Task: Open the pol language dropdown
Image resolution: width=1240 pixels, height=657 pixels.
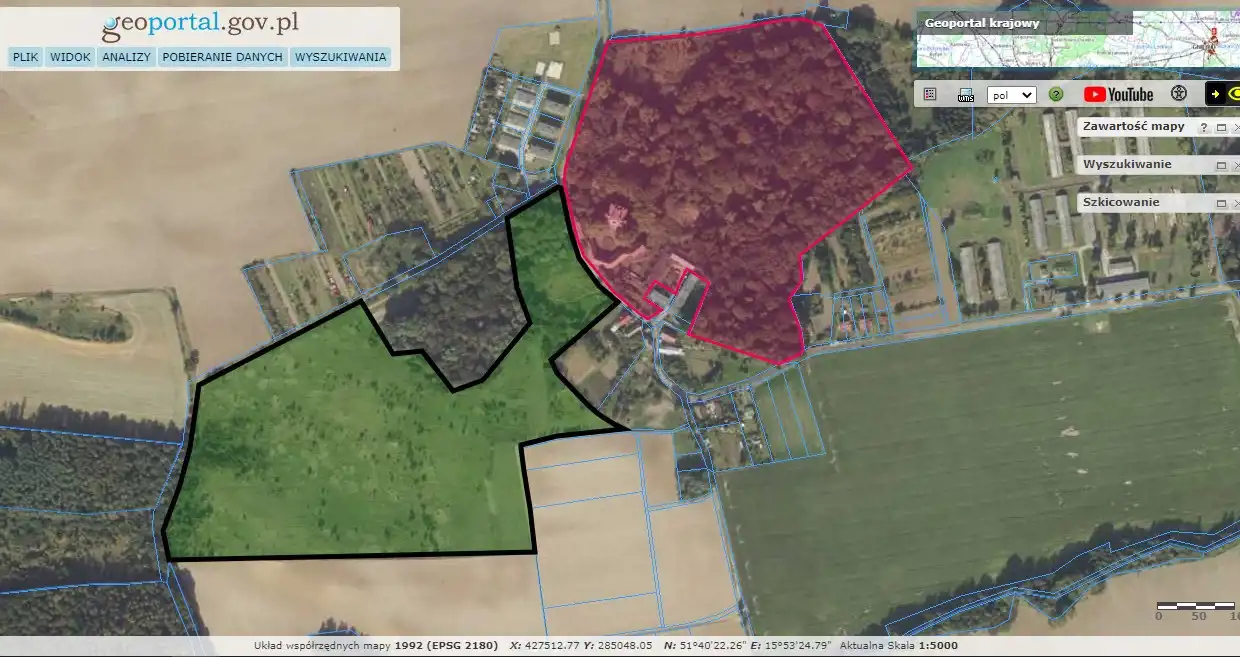Action: tap(1011, 95)
